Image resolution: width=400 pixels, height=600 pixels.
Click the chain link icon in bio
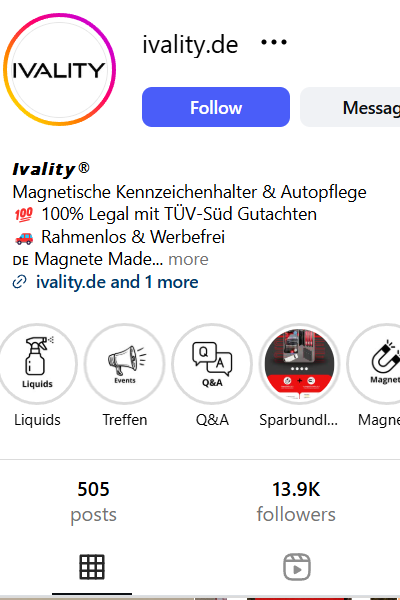20,282
